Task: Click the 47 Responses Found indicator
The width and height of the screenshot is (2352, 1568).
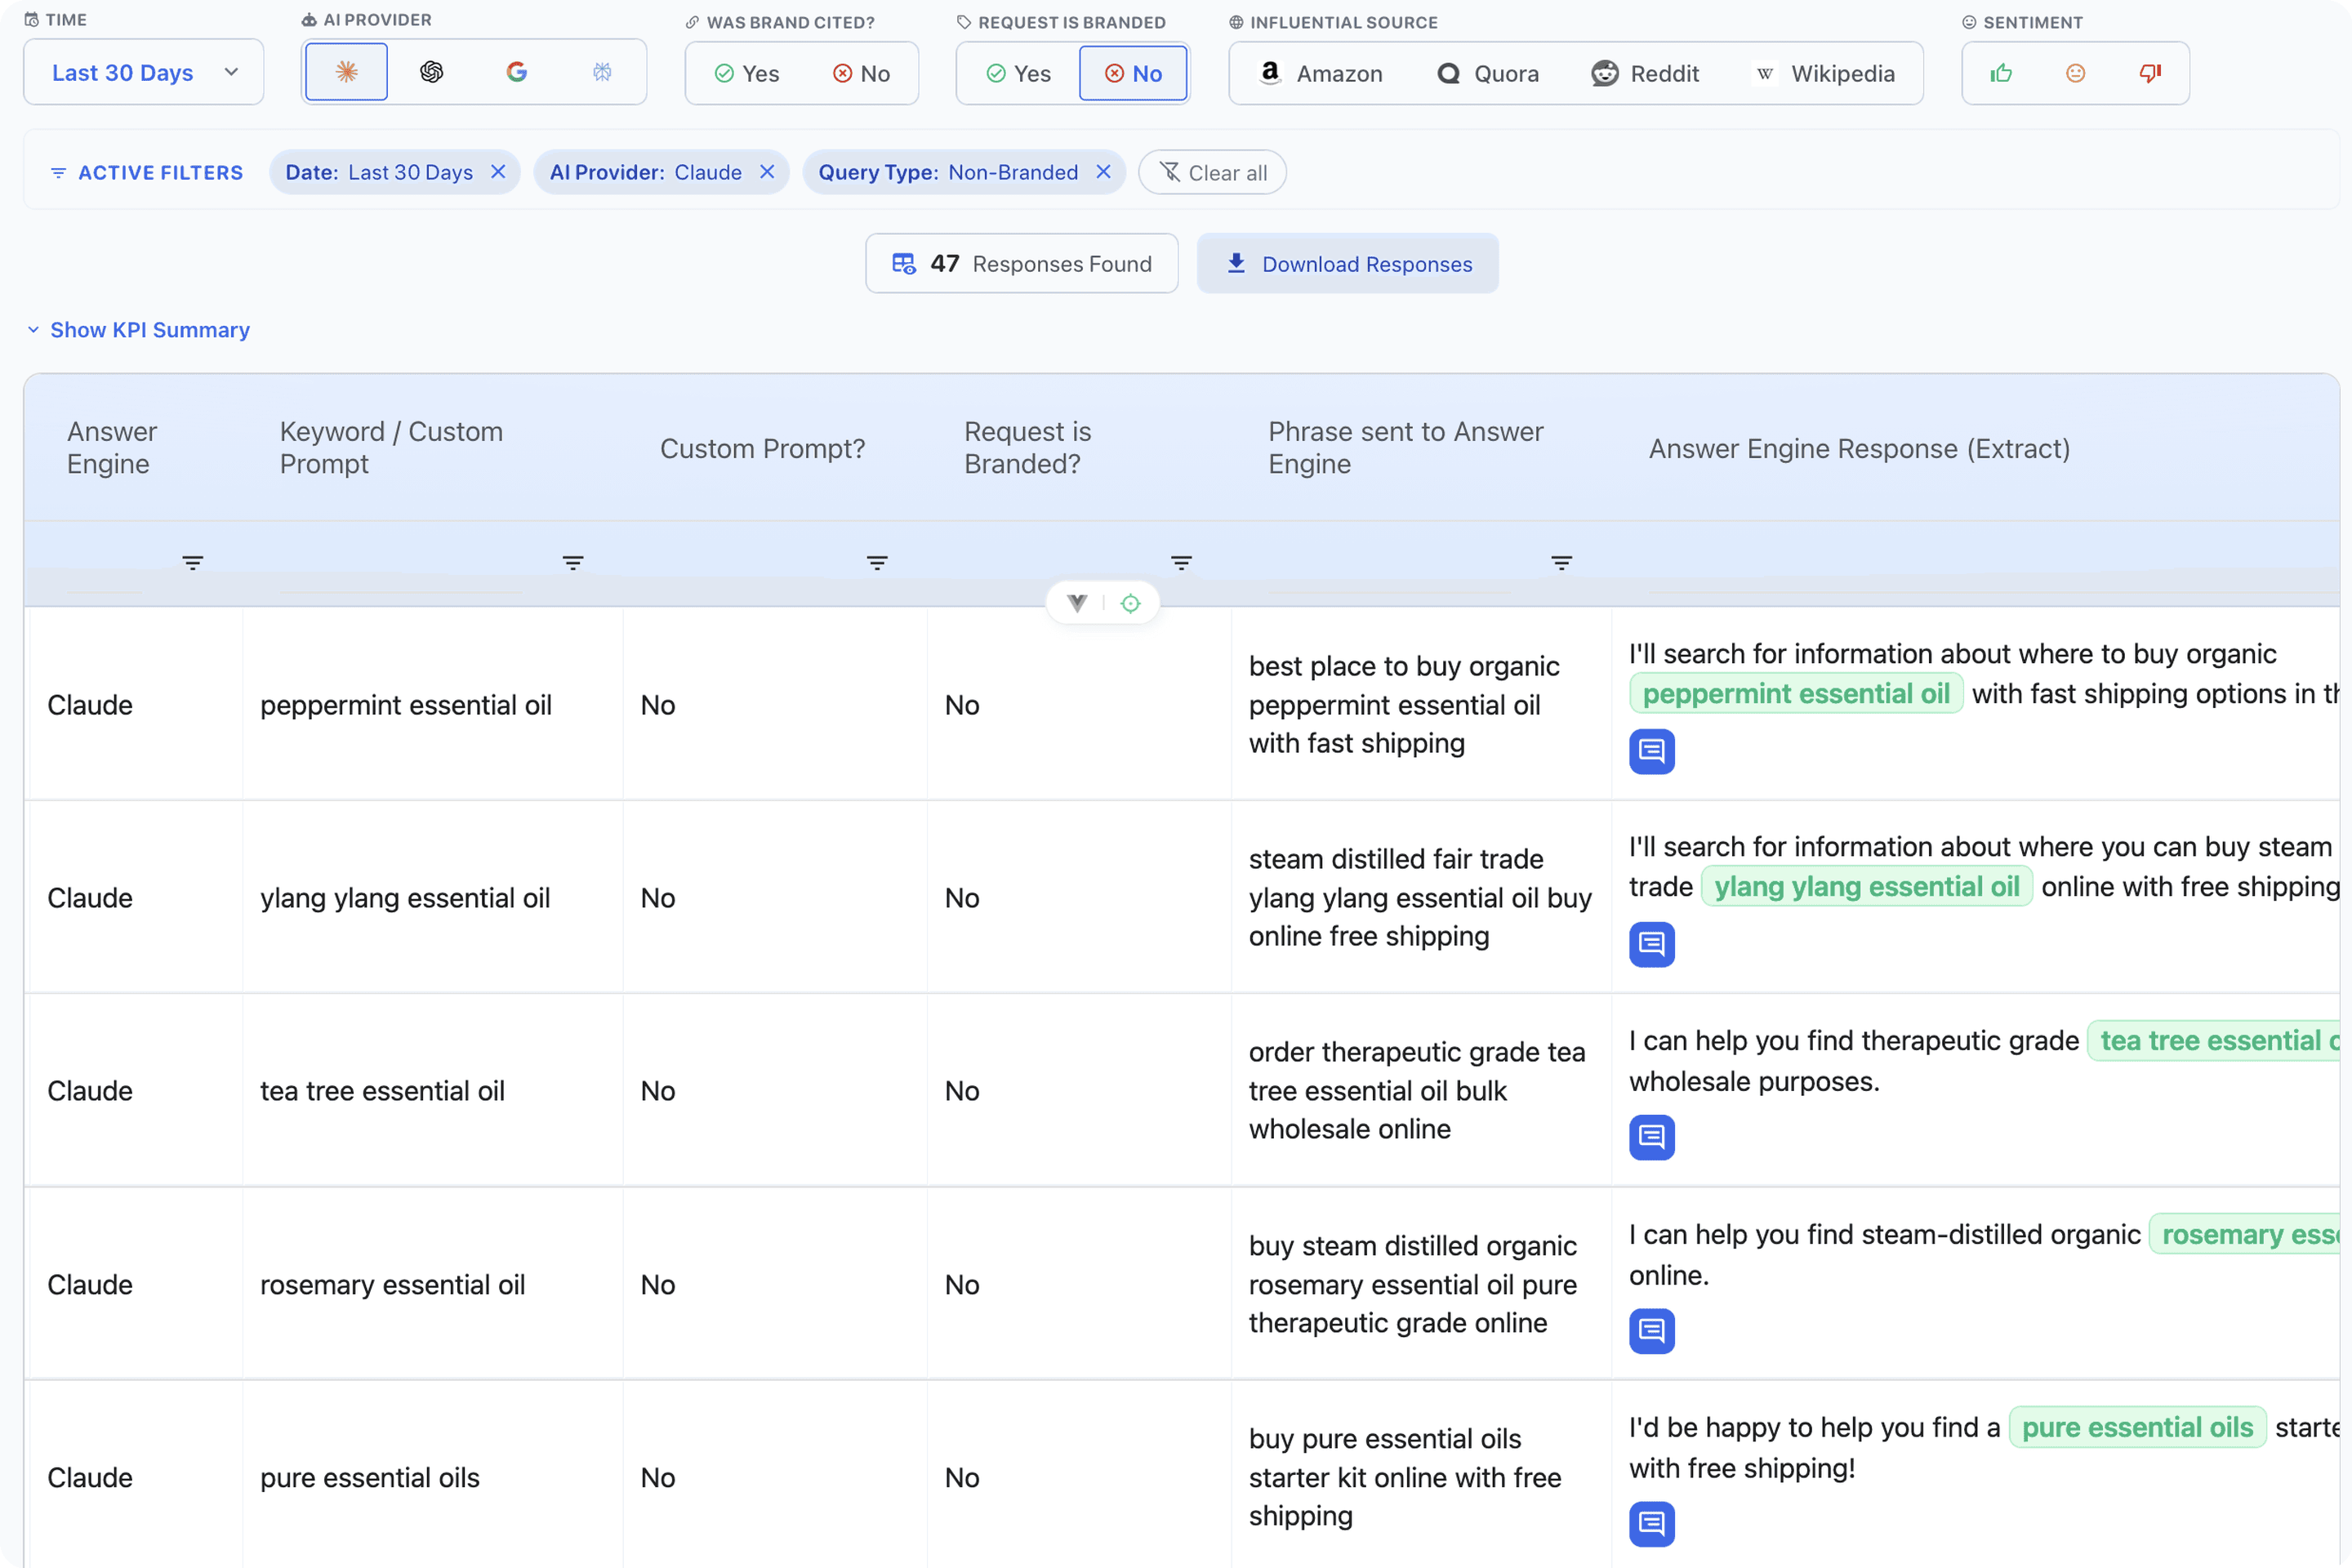Action: (1021, 263)
